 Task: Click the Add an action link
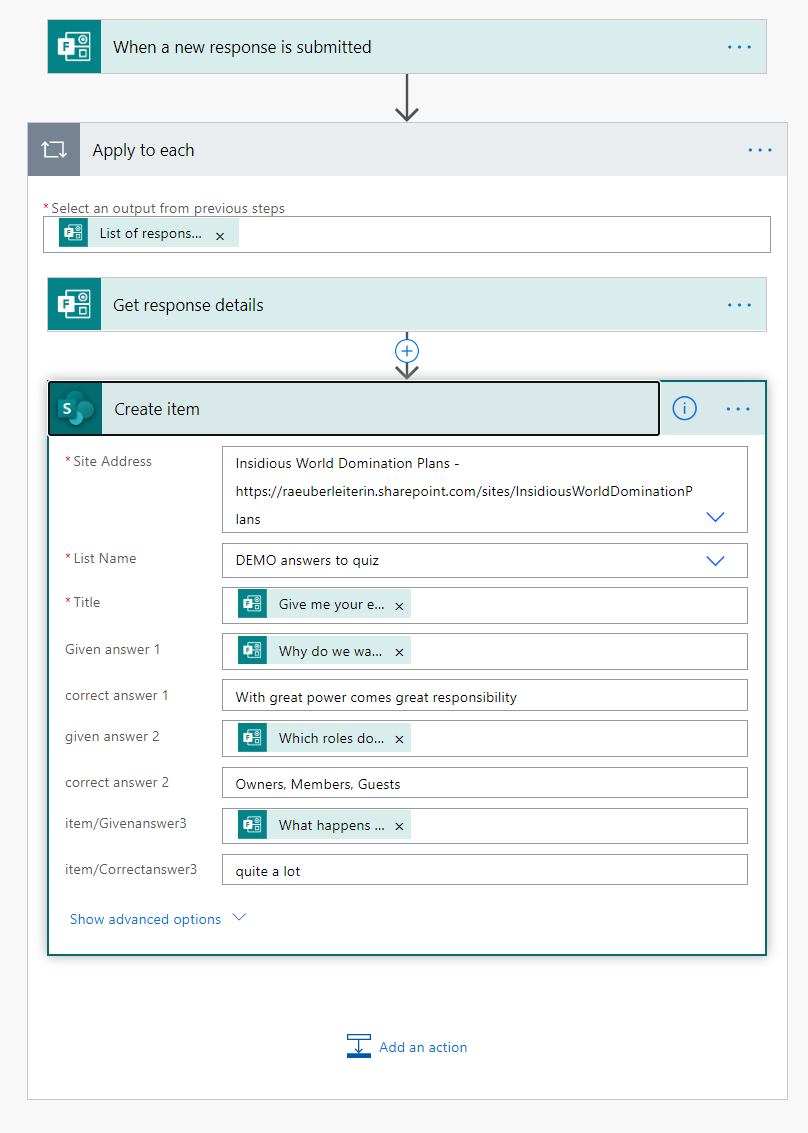(423, 1047)
